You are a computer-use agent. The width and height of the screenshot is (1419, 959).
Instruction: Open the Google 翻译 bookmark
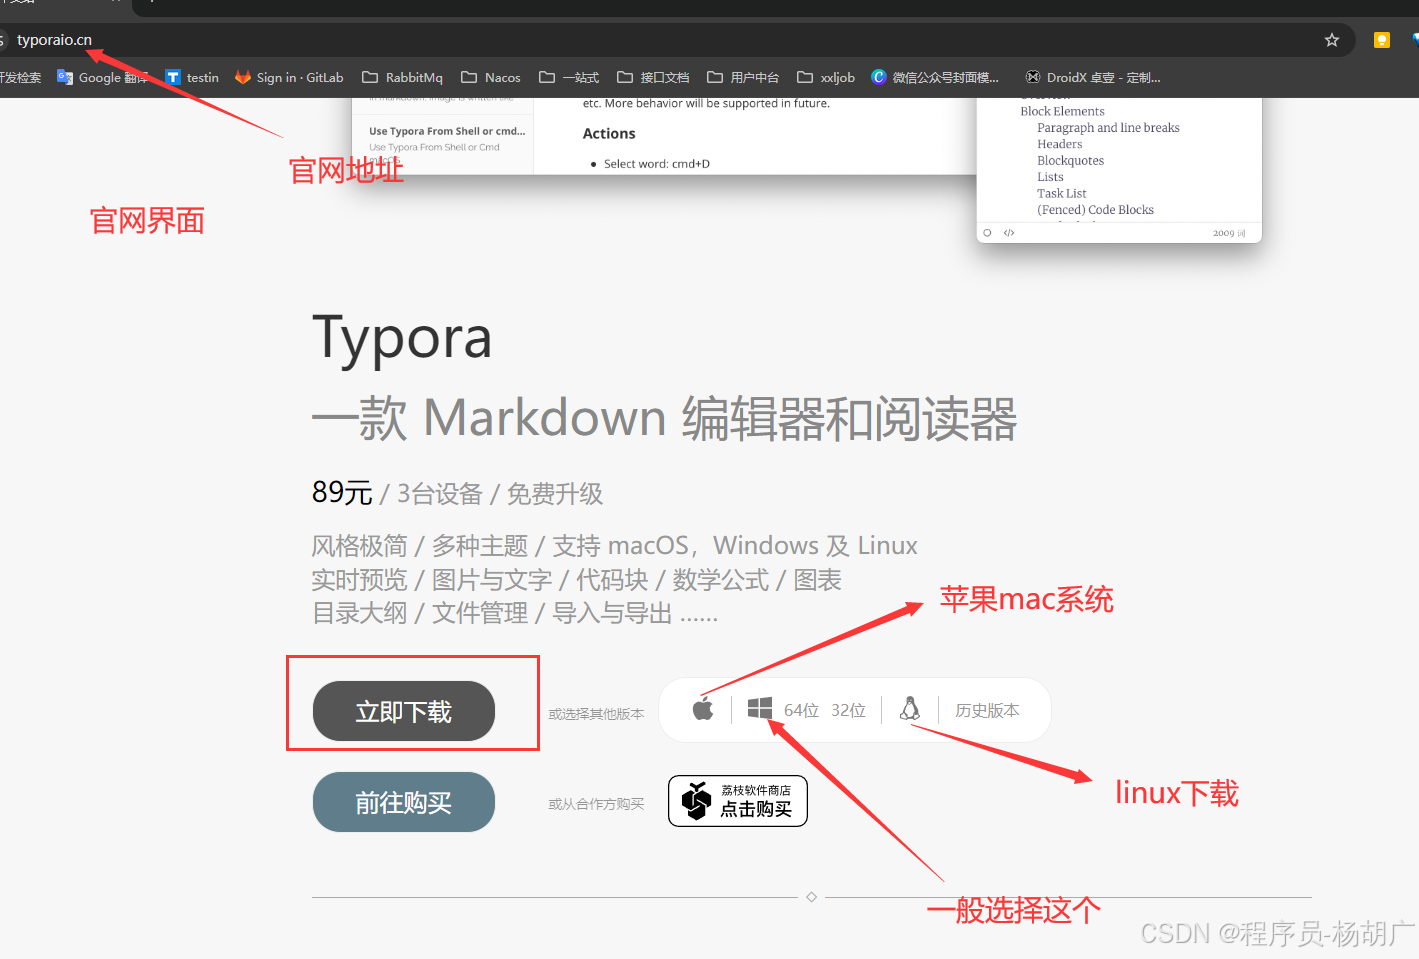(x=103, y=77)
